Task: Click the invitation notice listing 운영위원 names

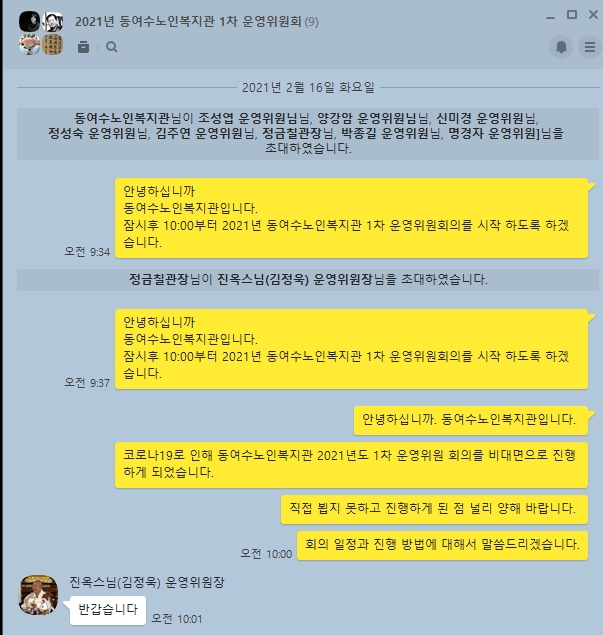Action: pyautogui.click(x=308, y=134)
